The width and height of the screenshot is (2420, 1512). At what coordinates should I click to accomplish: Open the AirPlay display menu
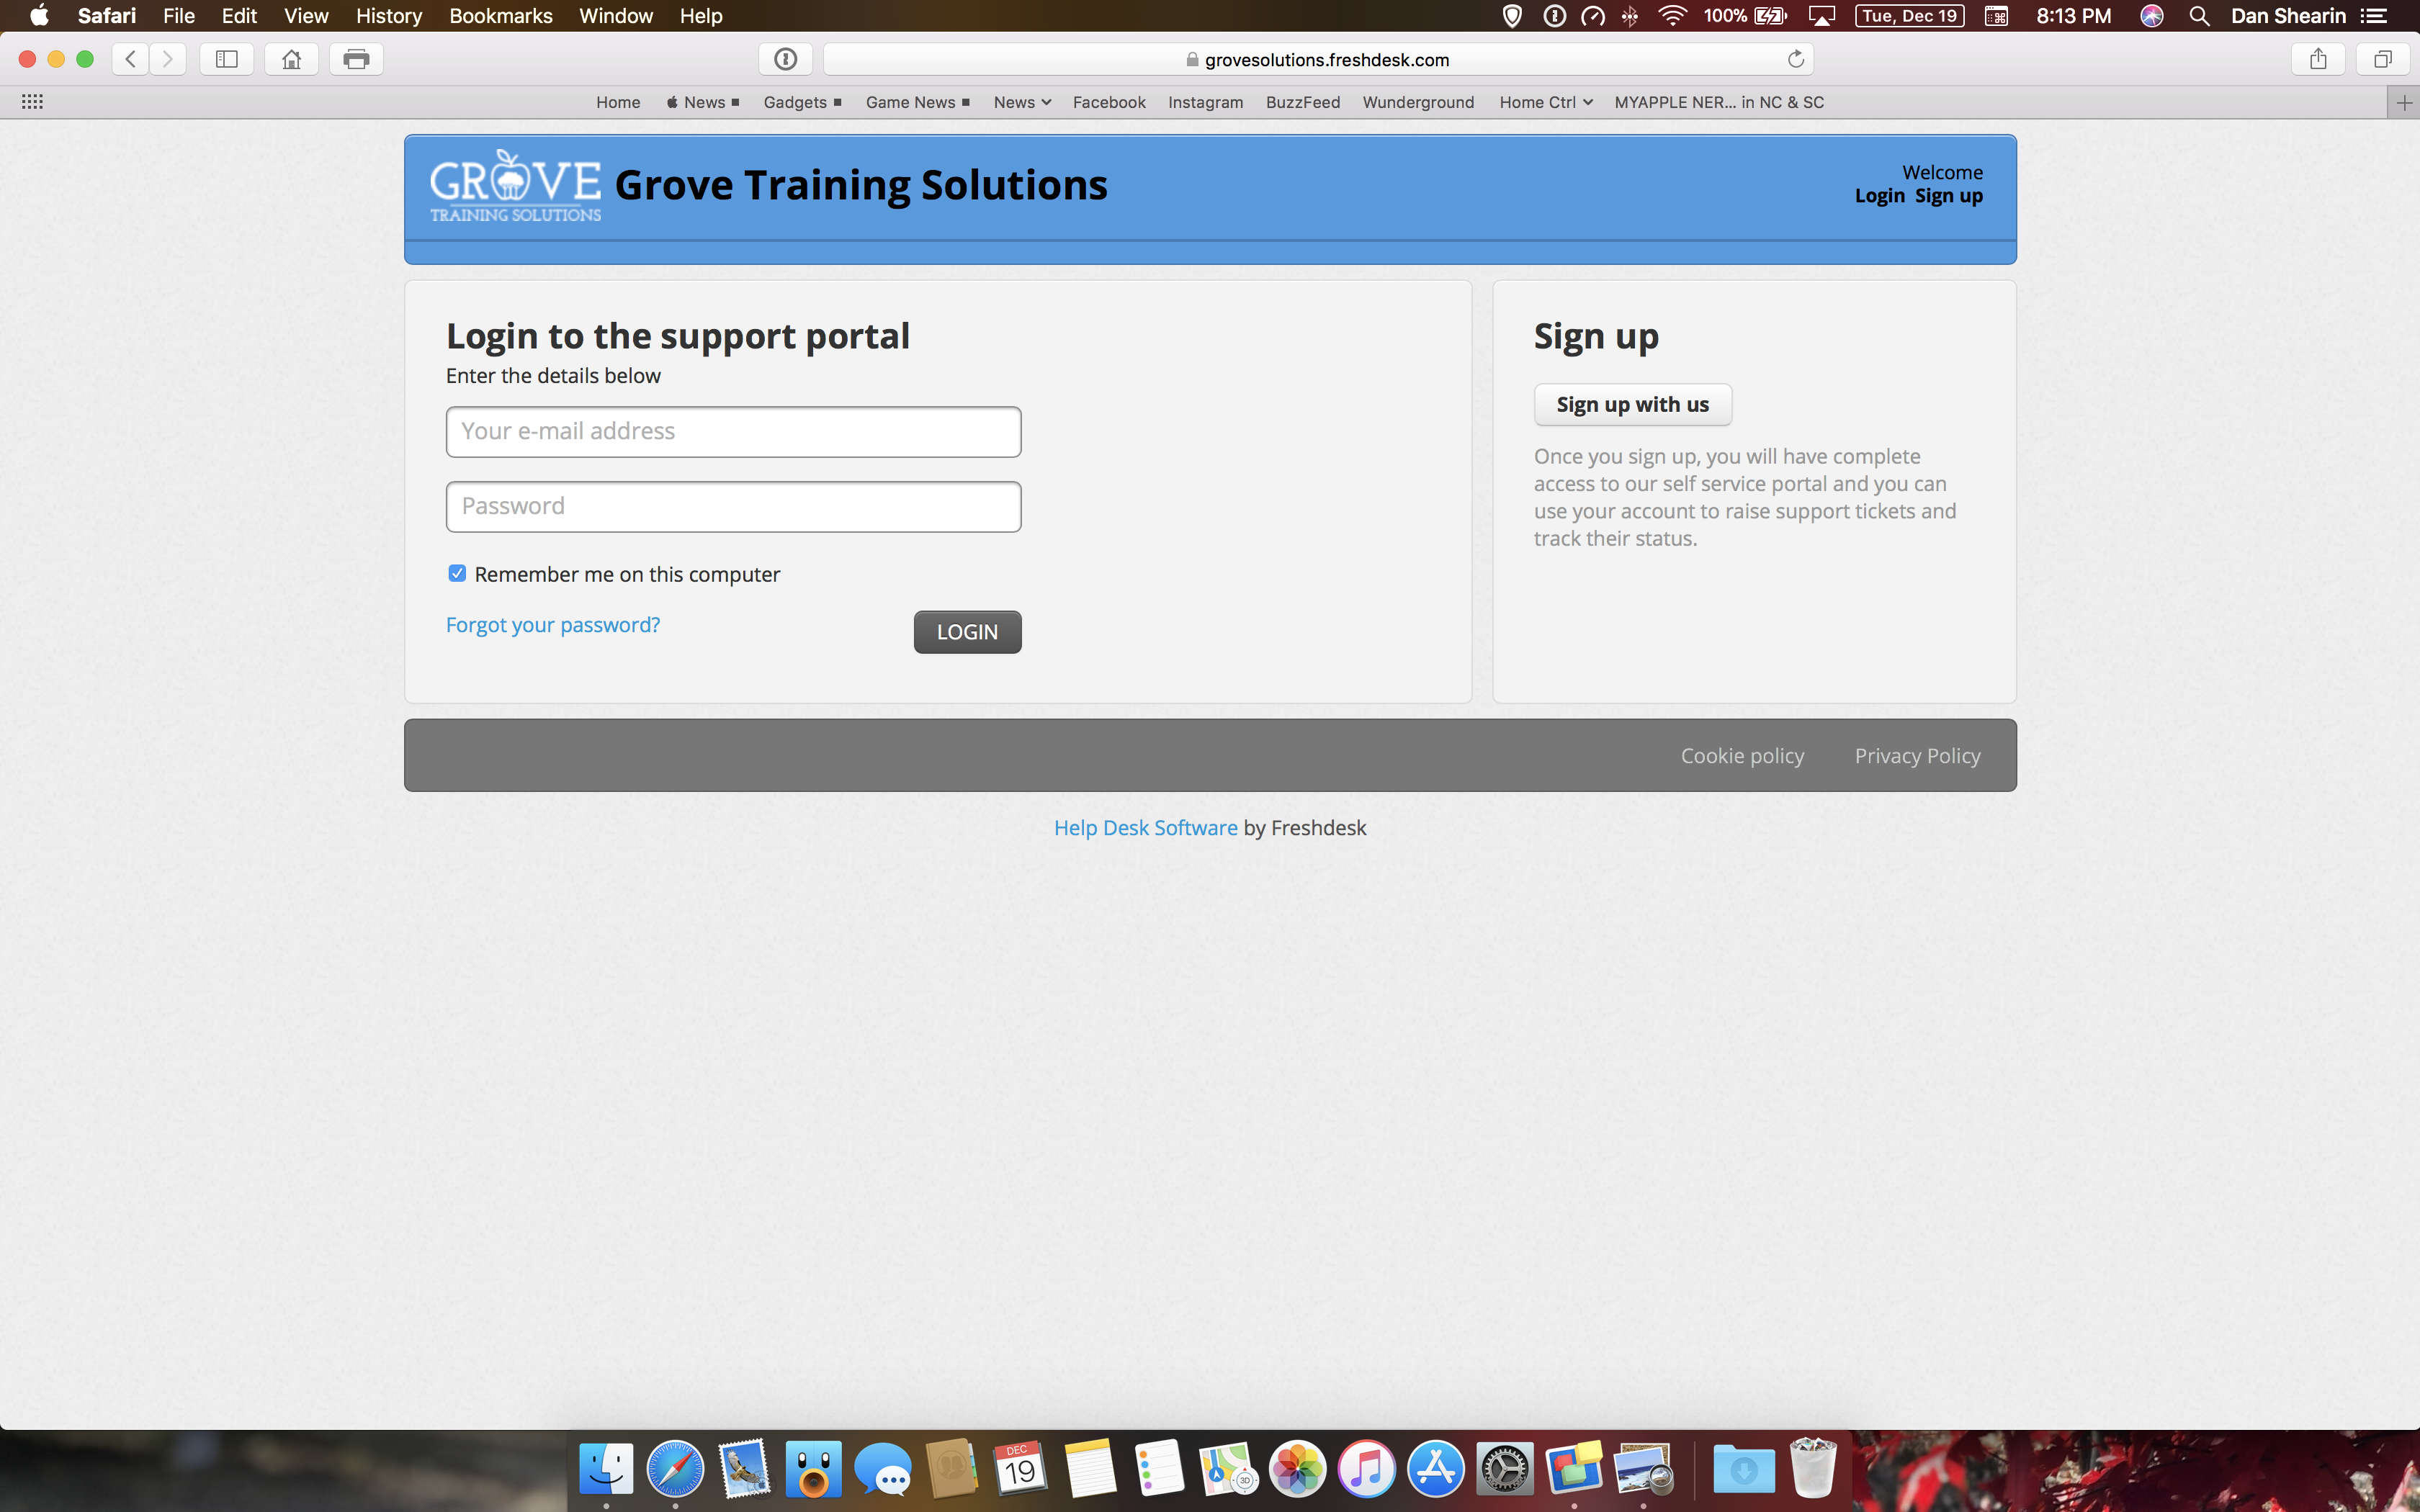pos(1822,16)
